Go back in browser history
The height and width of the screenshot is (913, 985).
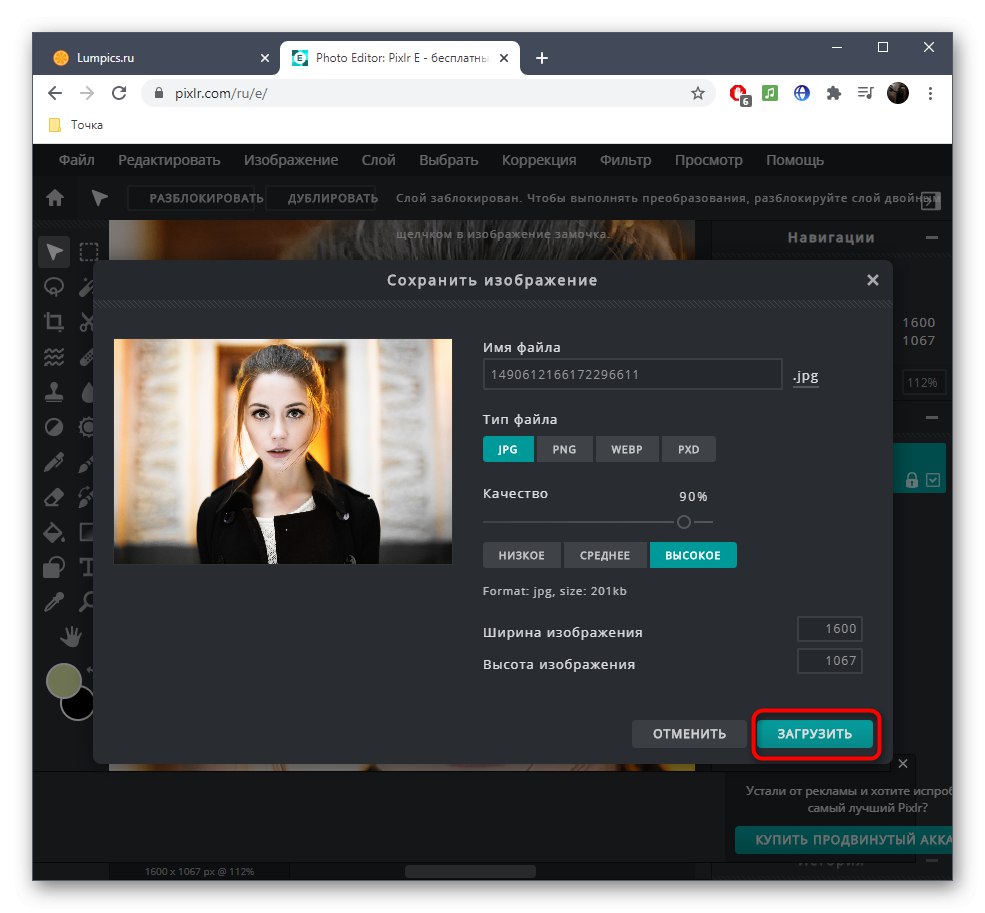[x=55, y=94]
